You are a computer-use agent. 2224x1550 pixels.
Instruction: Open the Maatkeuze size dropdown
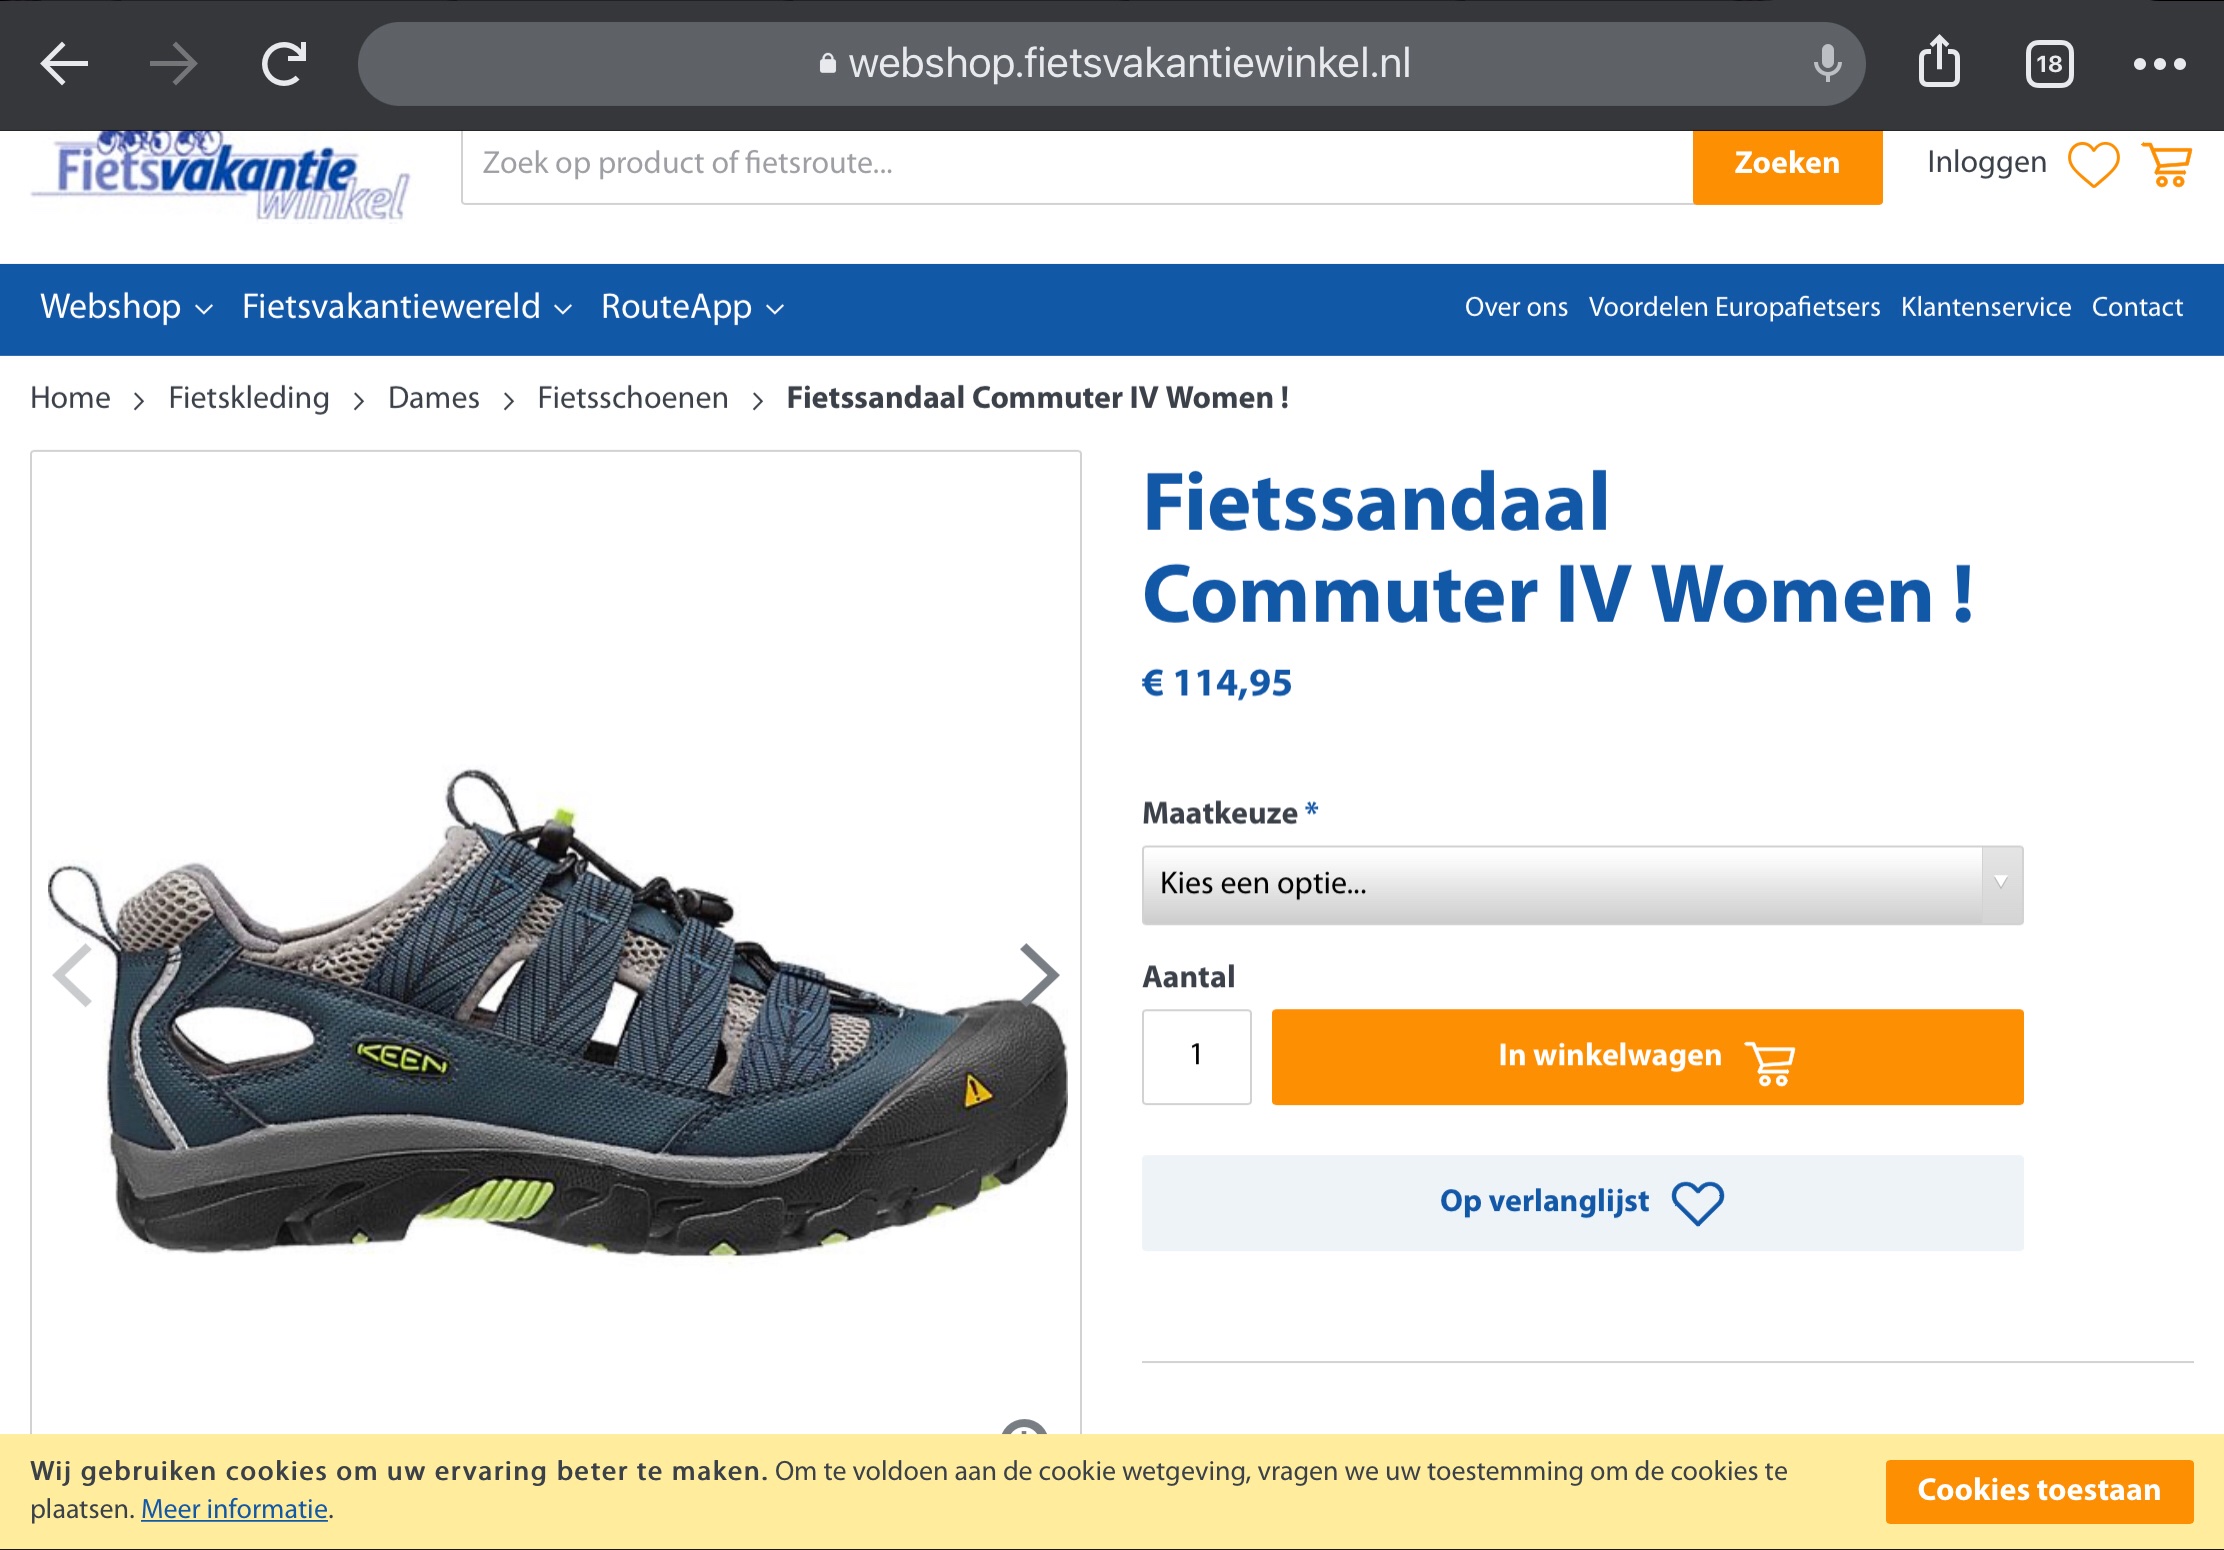click(x=1582, y=885)
